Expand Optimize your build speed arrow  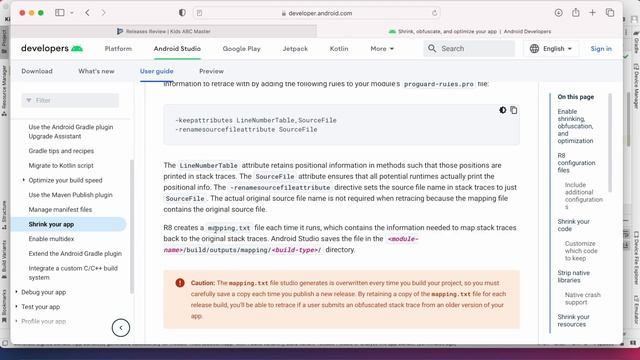23,180
